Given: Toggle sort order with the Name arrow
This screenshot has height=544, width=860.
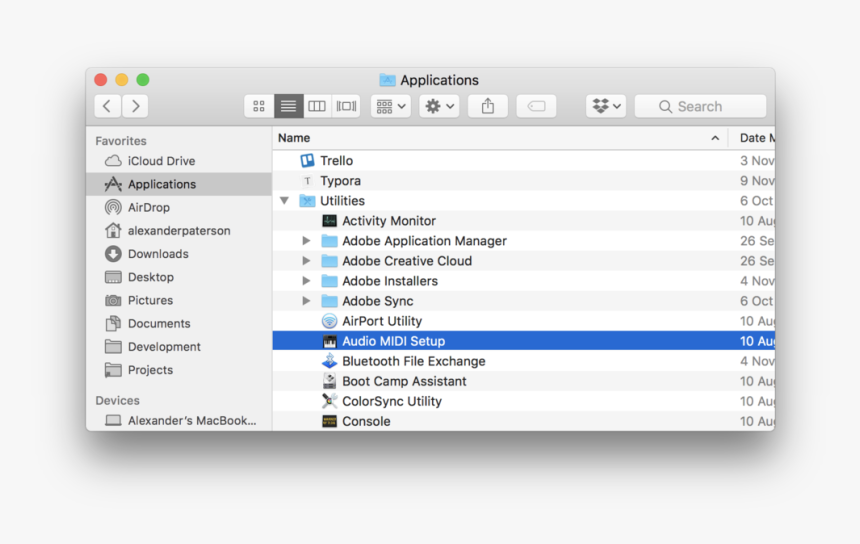Looking at the screenshot, I should click(x=715, y=138).
